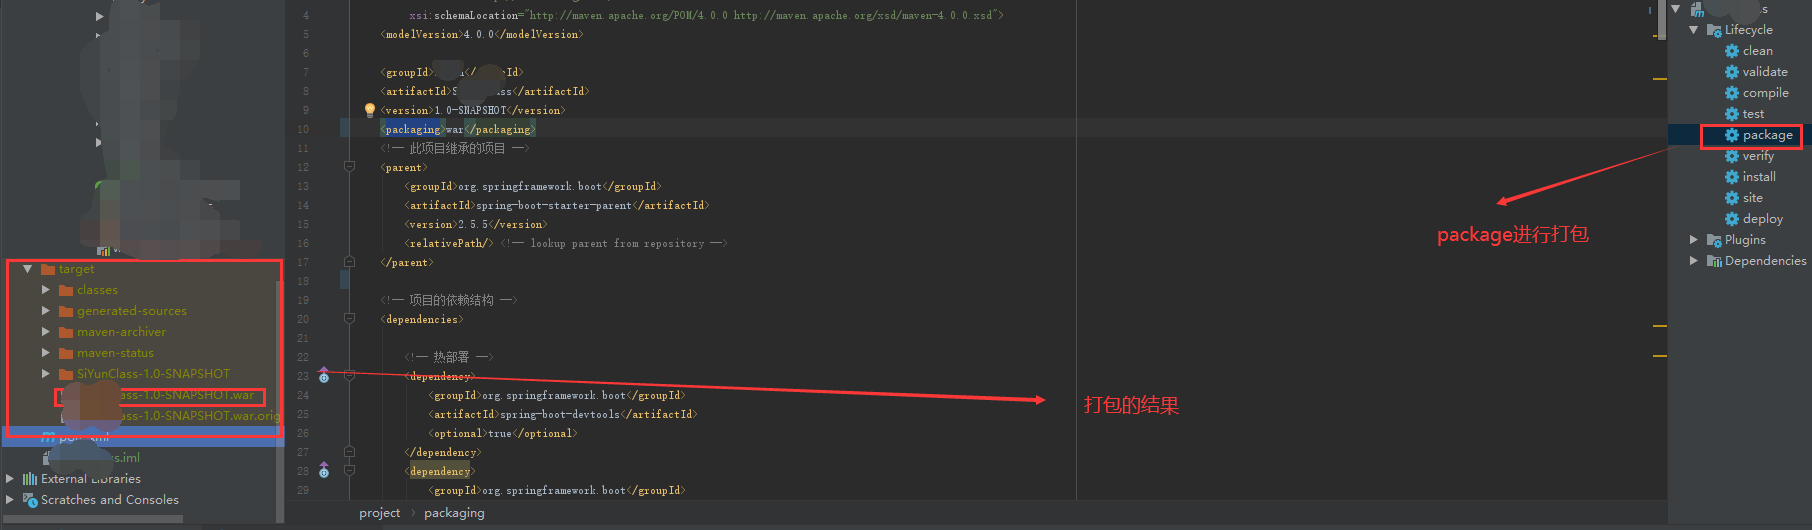This screenshot has width=1812, height=530.
Task: Click line number 19 in the gutter
Action: click(x=303, y=300)
